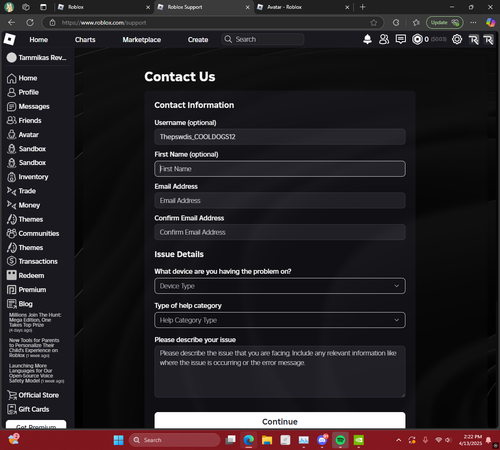Open Blog in the left sidebar
Screen dimensions: 500x450
click(x=20, y=304)
